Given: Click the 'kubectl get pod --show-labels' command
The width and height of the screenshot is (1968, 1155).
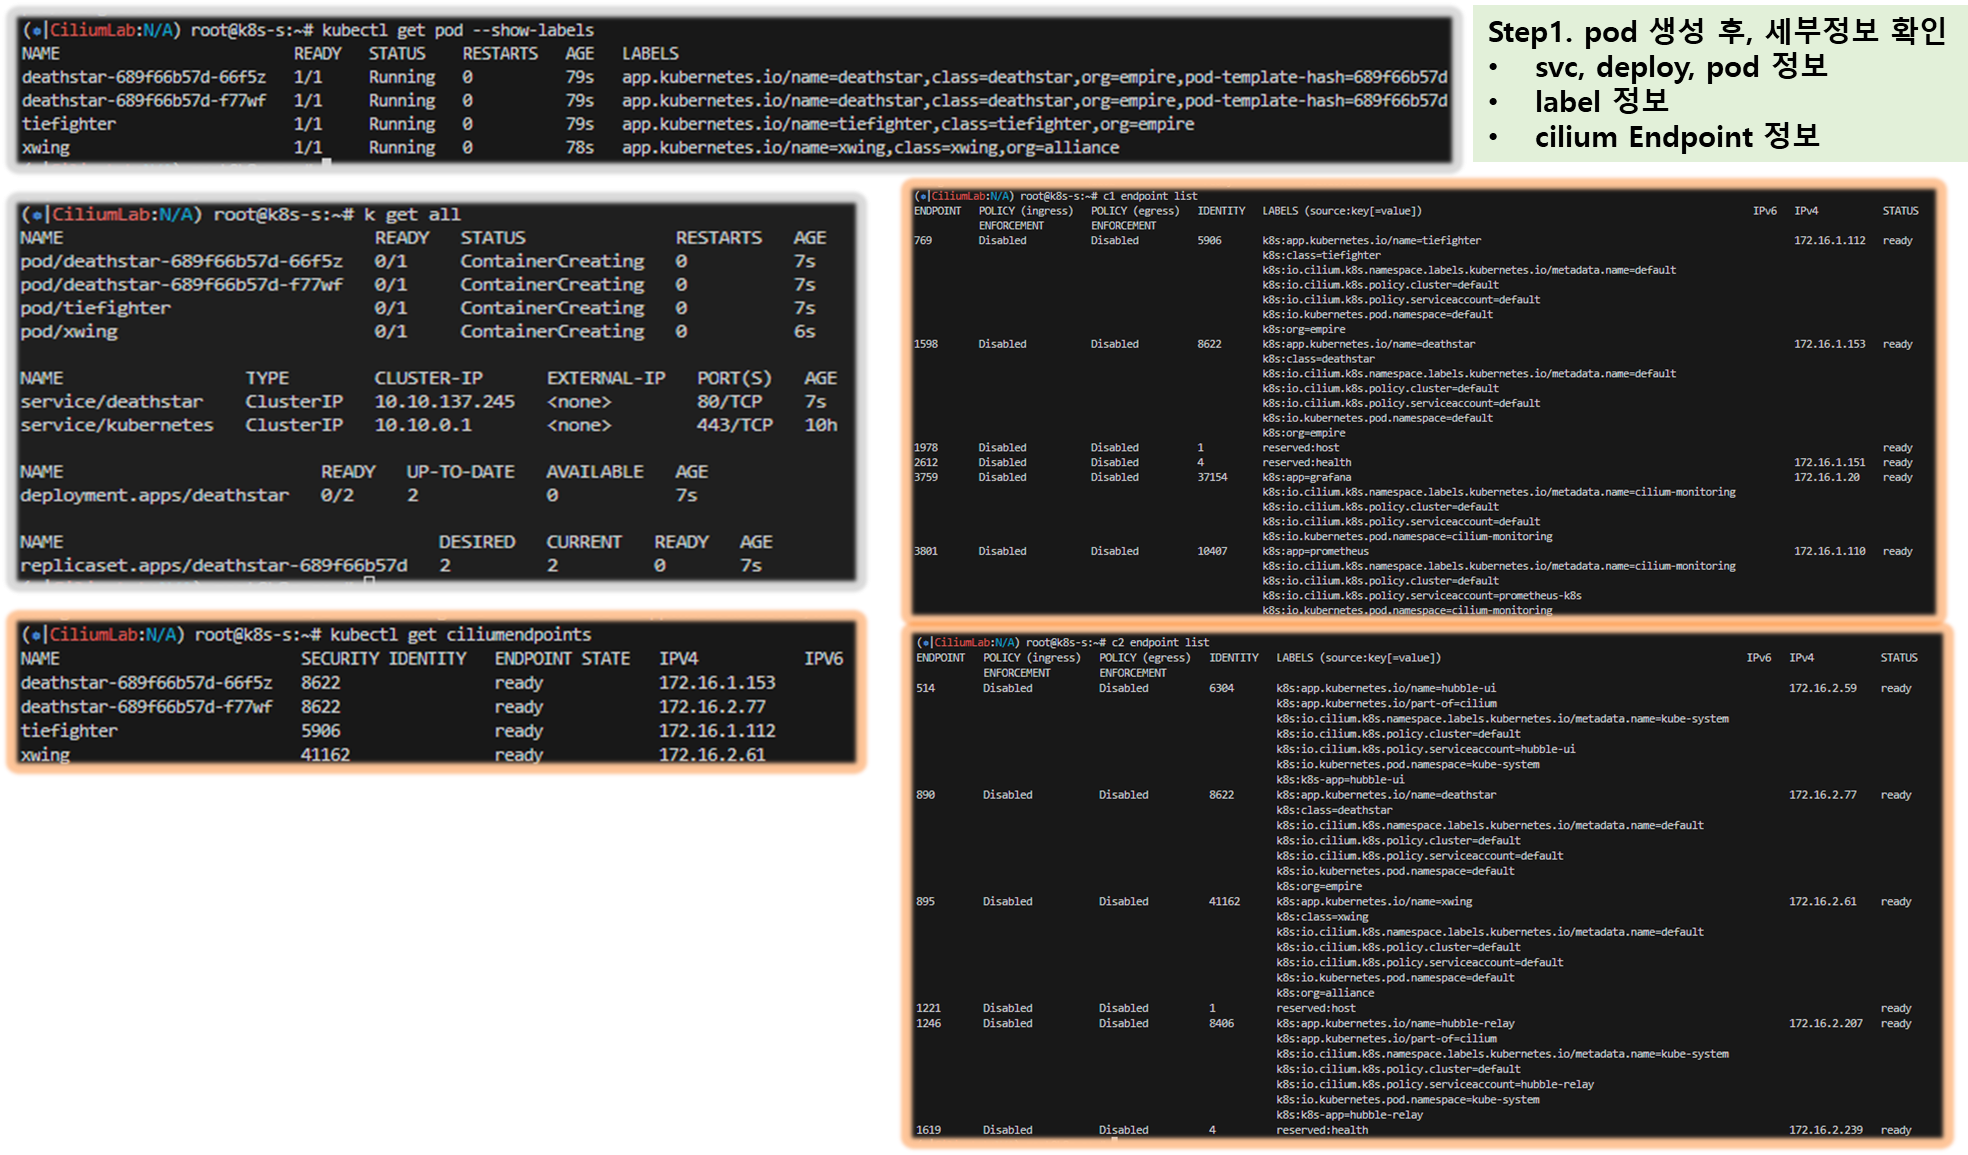Looking at the screenshot, I should point(457,30).
